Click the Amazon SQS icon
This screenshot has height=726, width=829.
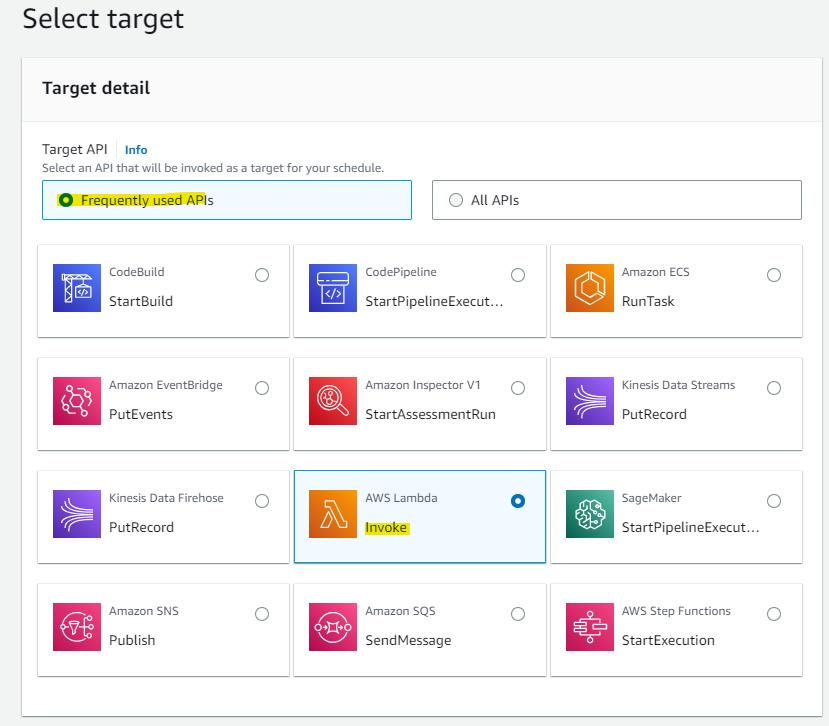(x=333, y=627)
